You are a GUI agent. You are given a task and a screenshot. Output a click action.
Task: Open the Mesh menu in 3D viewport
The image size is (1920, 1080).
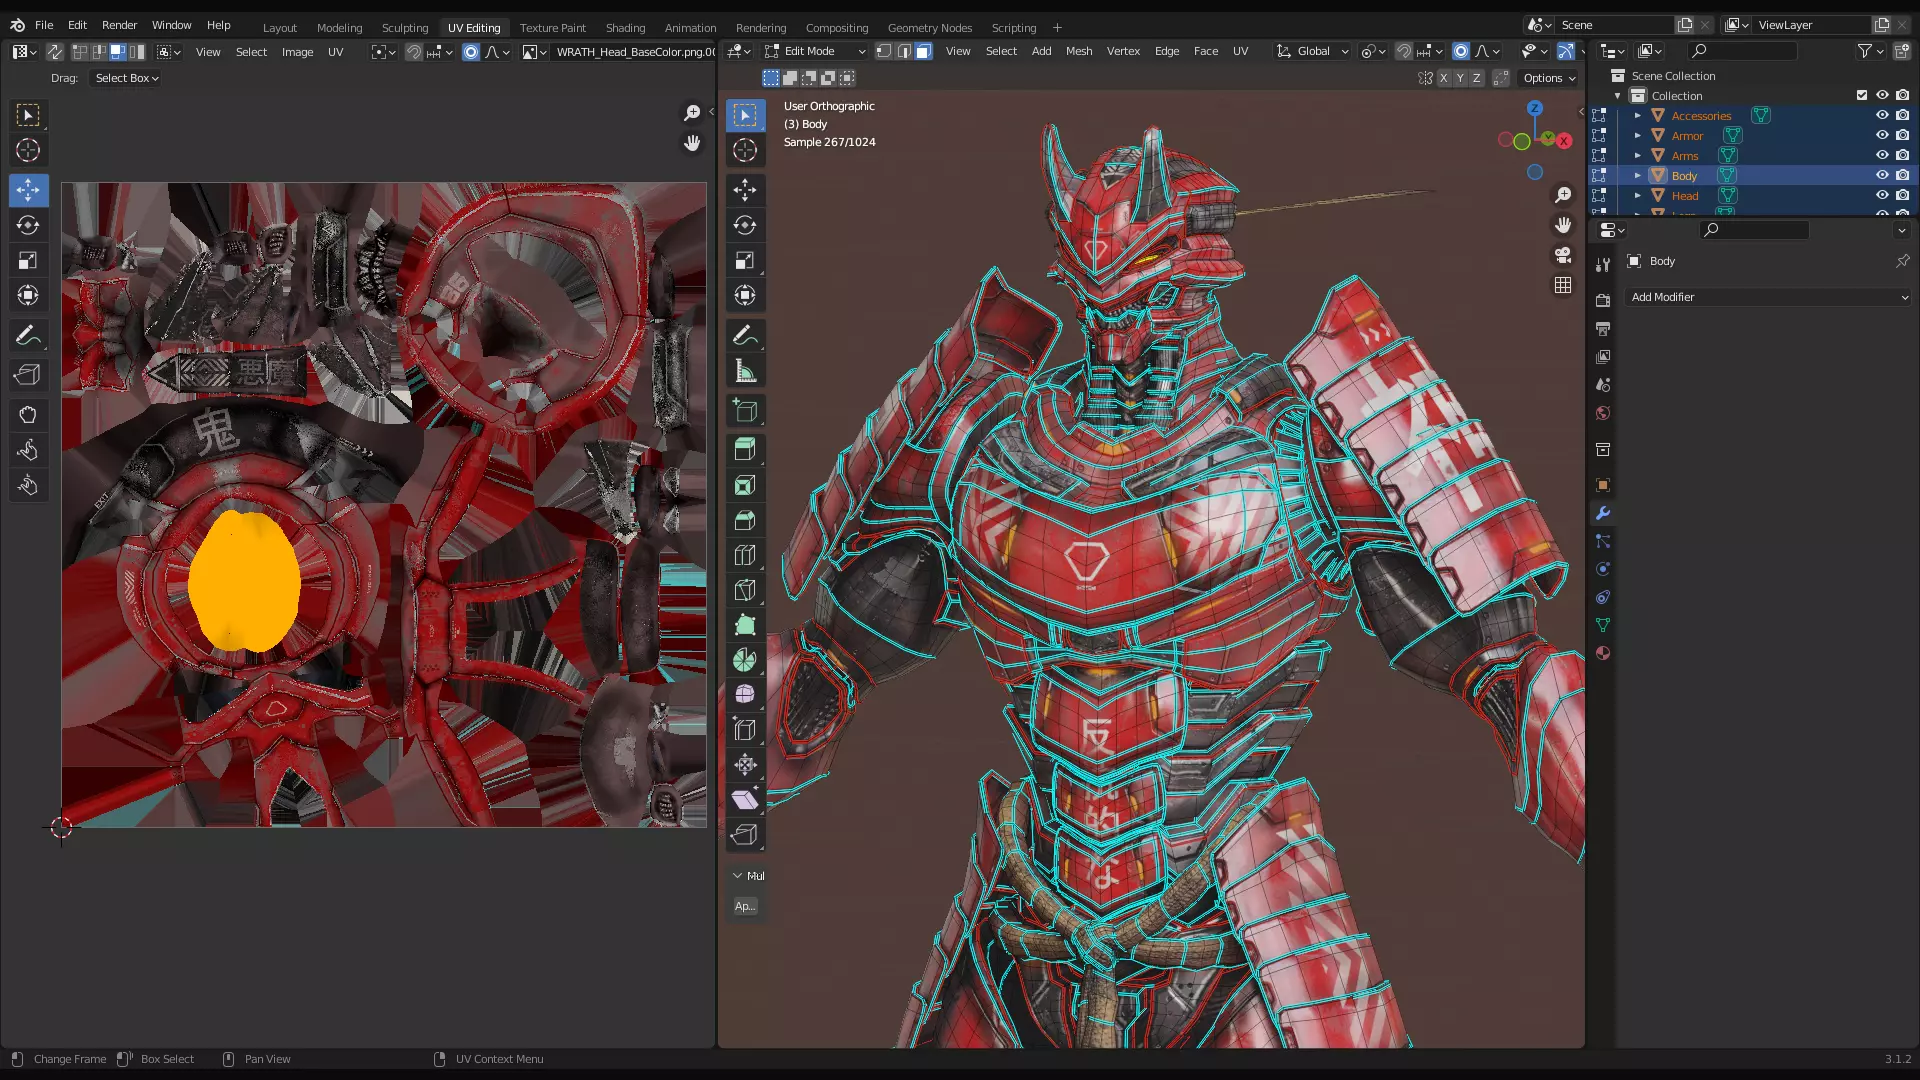pyautogui.click(x=1079, y=51)
